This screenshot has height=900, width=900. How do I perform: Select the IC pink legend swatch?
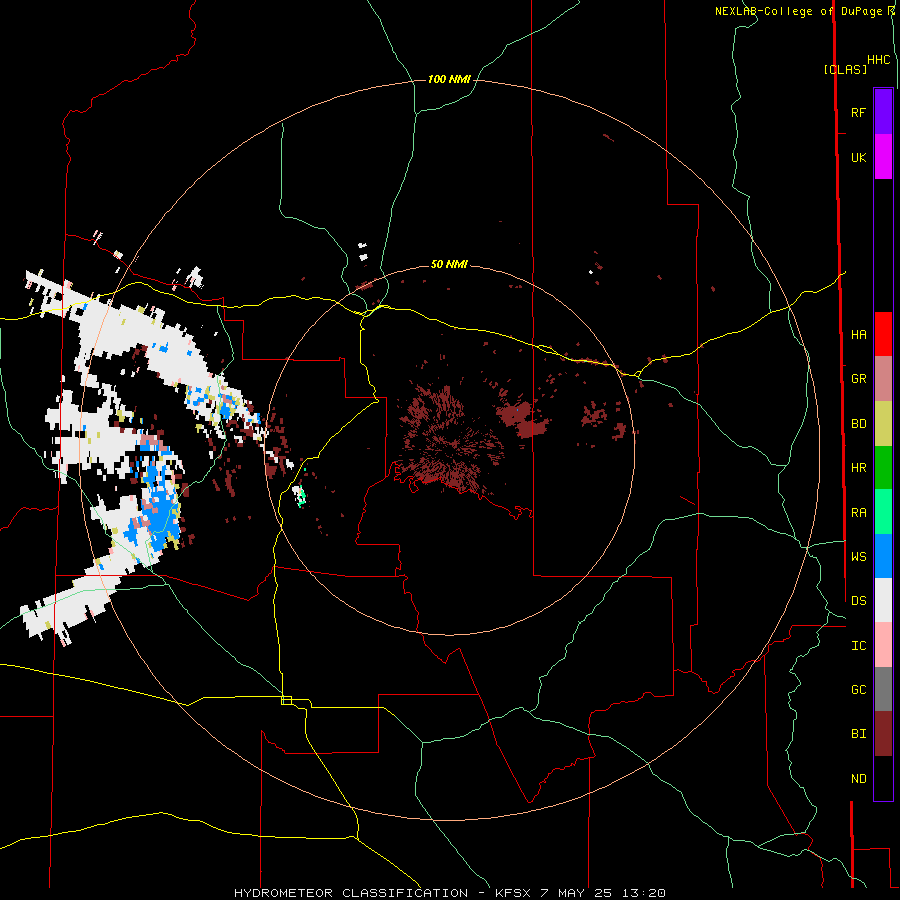click(883, 645)
